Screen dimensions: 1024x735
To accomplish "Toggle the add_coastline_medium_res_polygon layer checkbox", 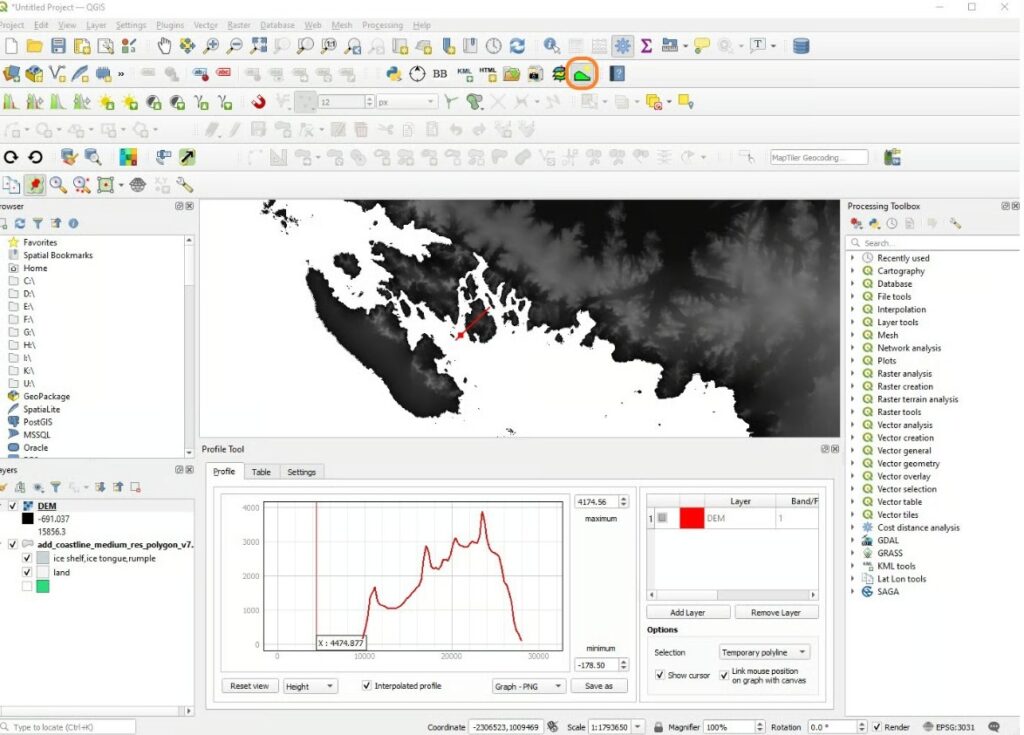I will tap(12, 544).
